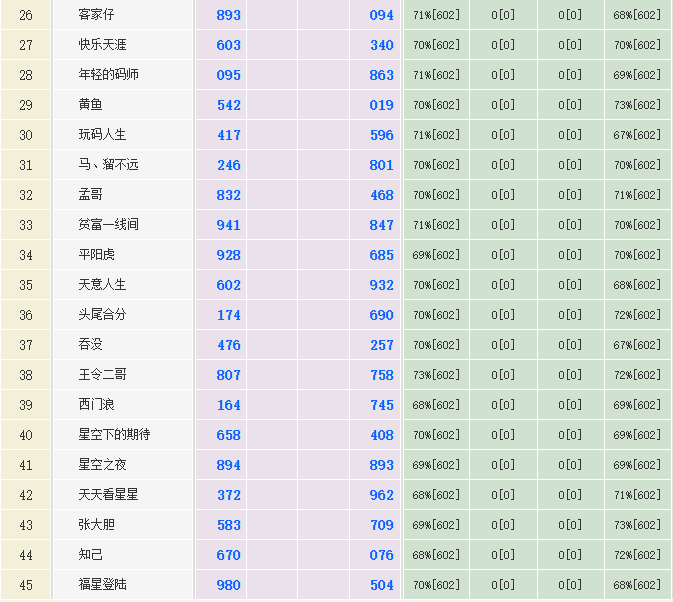The height and width of the screenshot is (602, 673).
Task: Select the name 孟哥
Action: pos(90,195)
